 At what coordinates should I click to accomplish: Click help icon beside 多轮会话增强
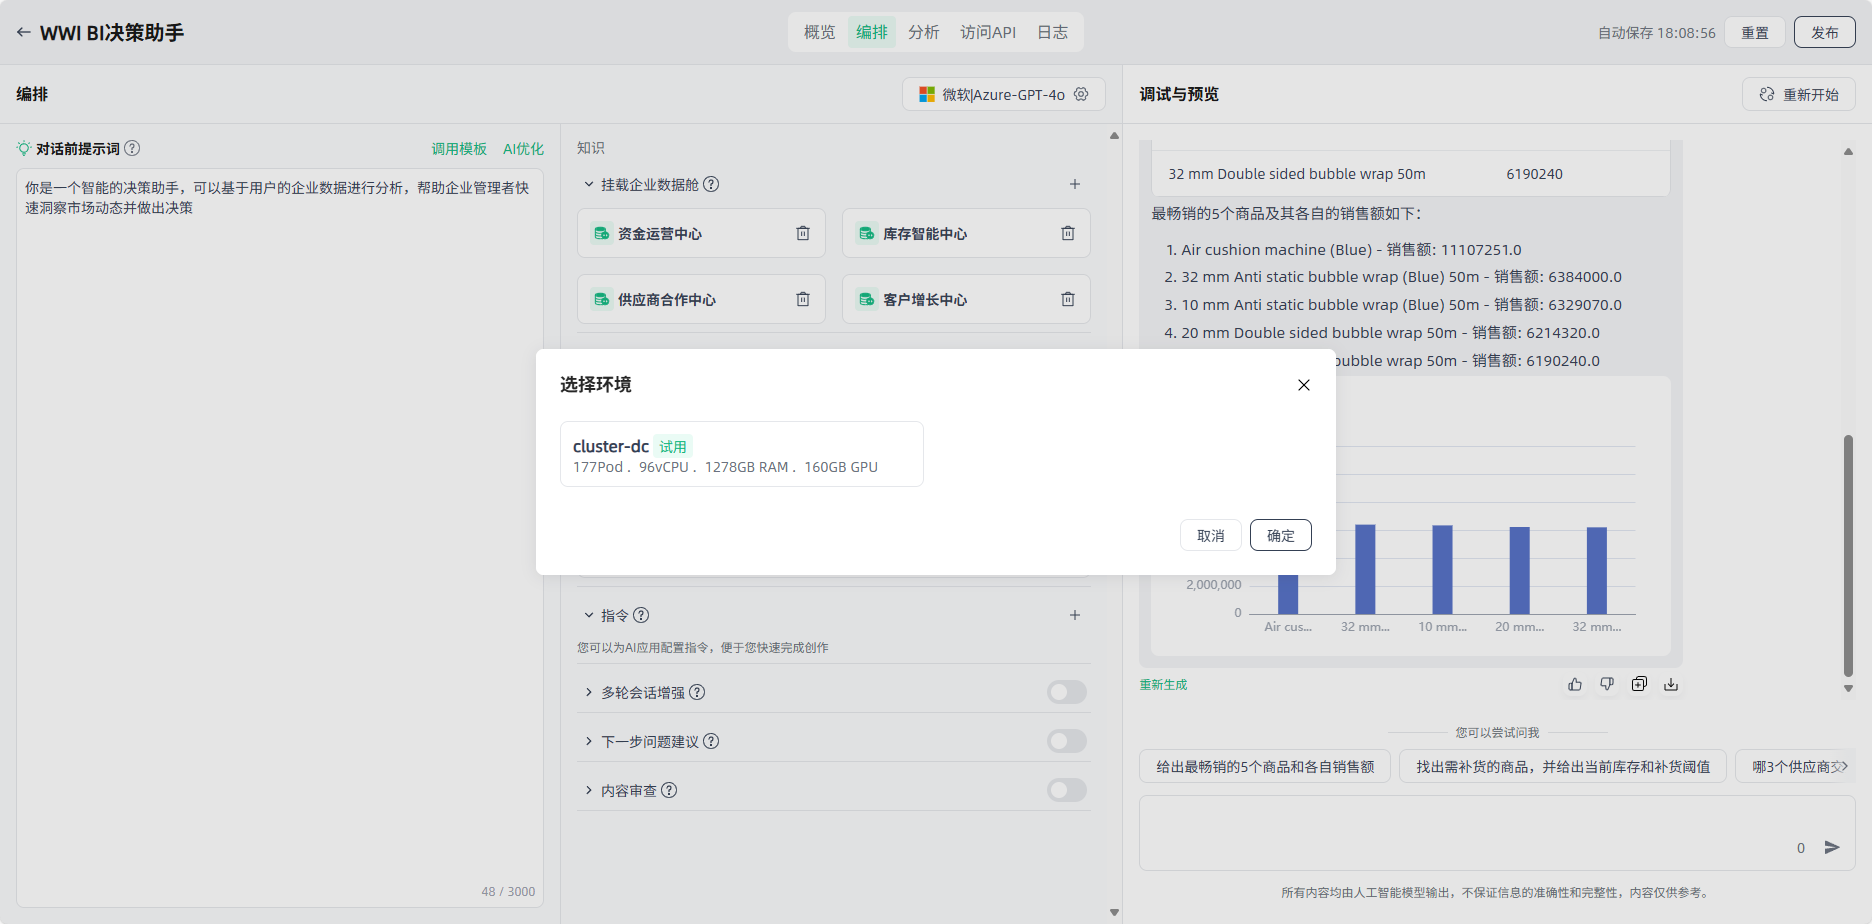click(697, 692)
